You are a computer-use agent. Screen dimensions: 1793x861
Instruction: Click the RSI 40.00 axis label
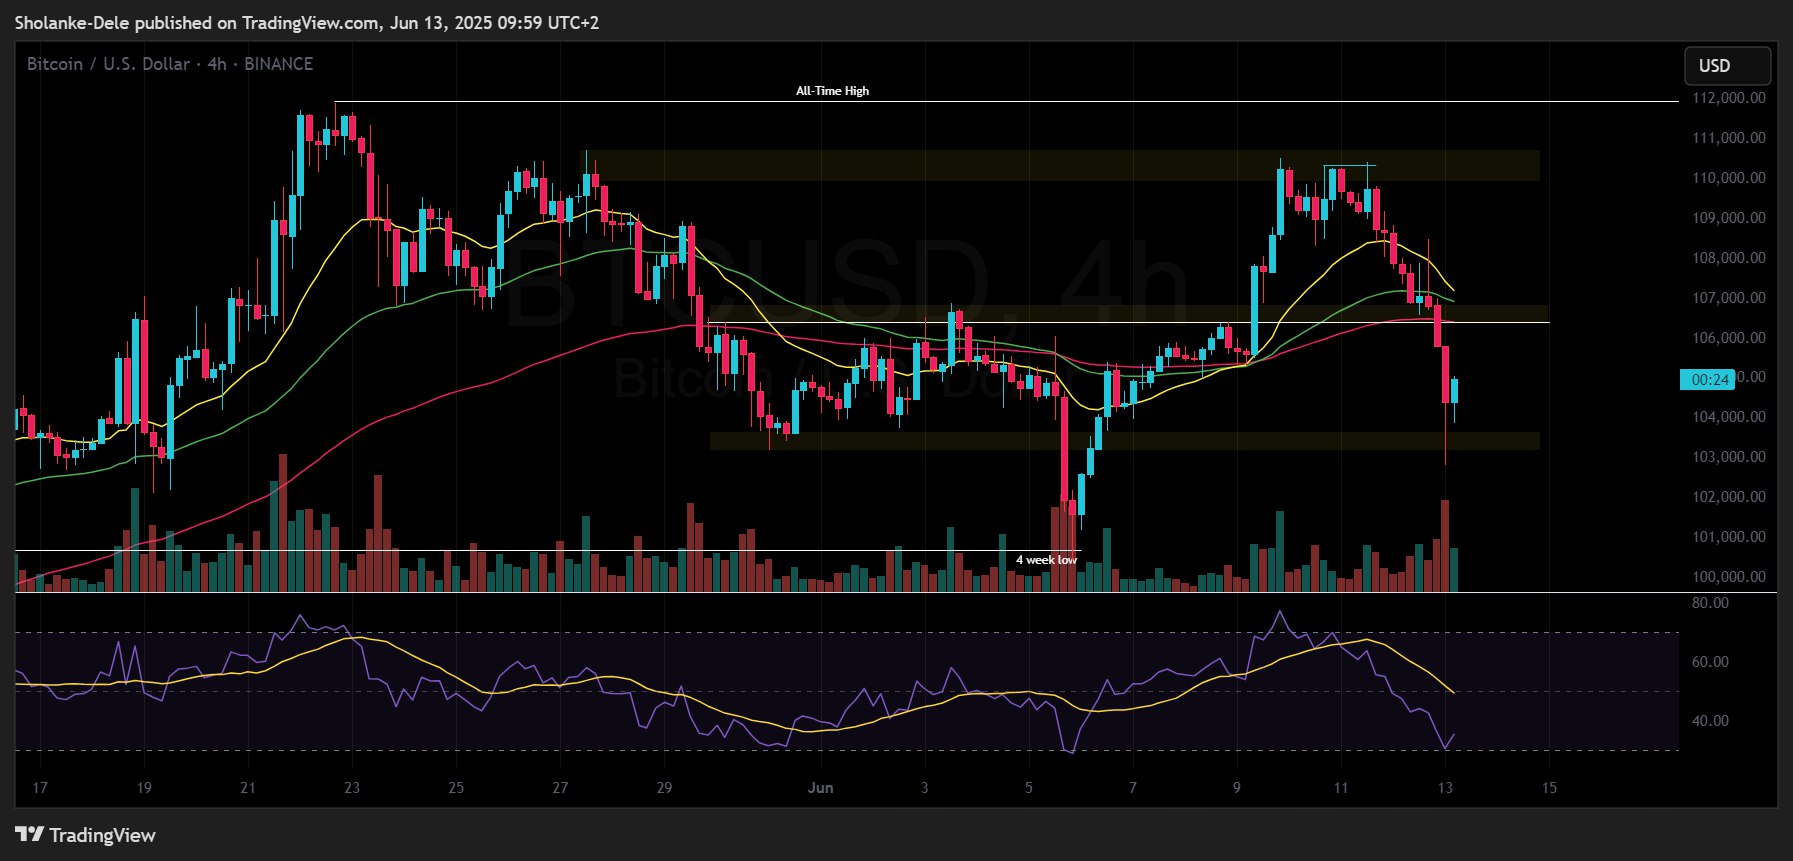pyautogui.click(x=1710, y=721)
